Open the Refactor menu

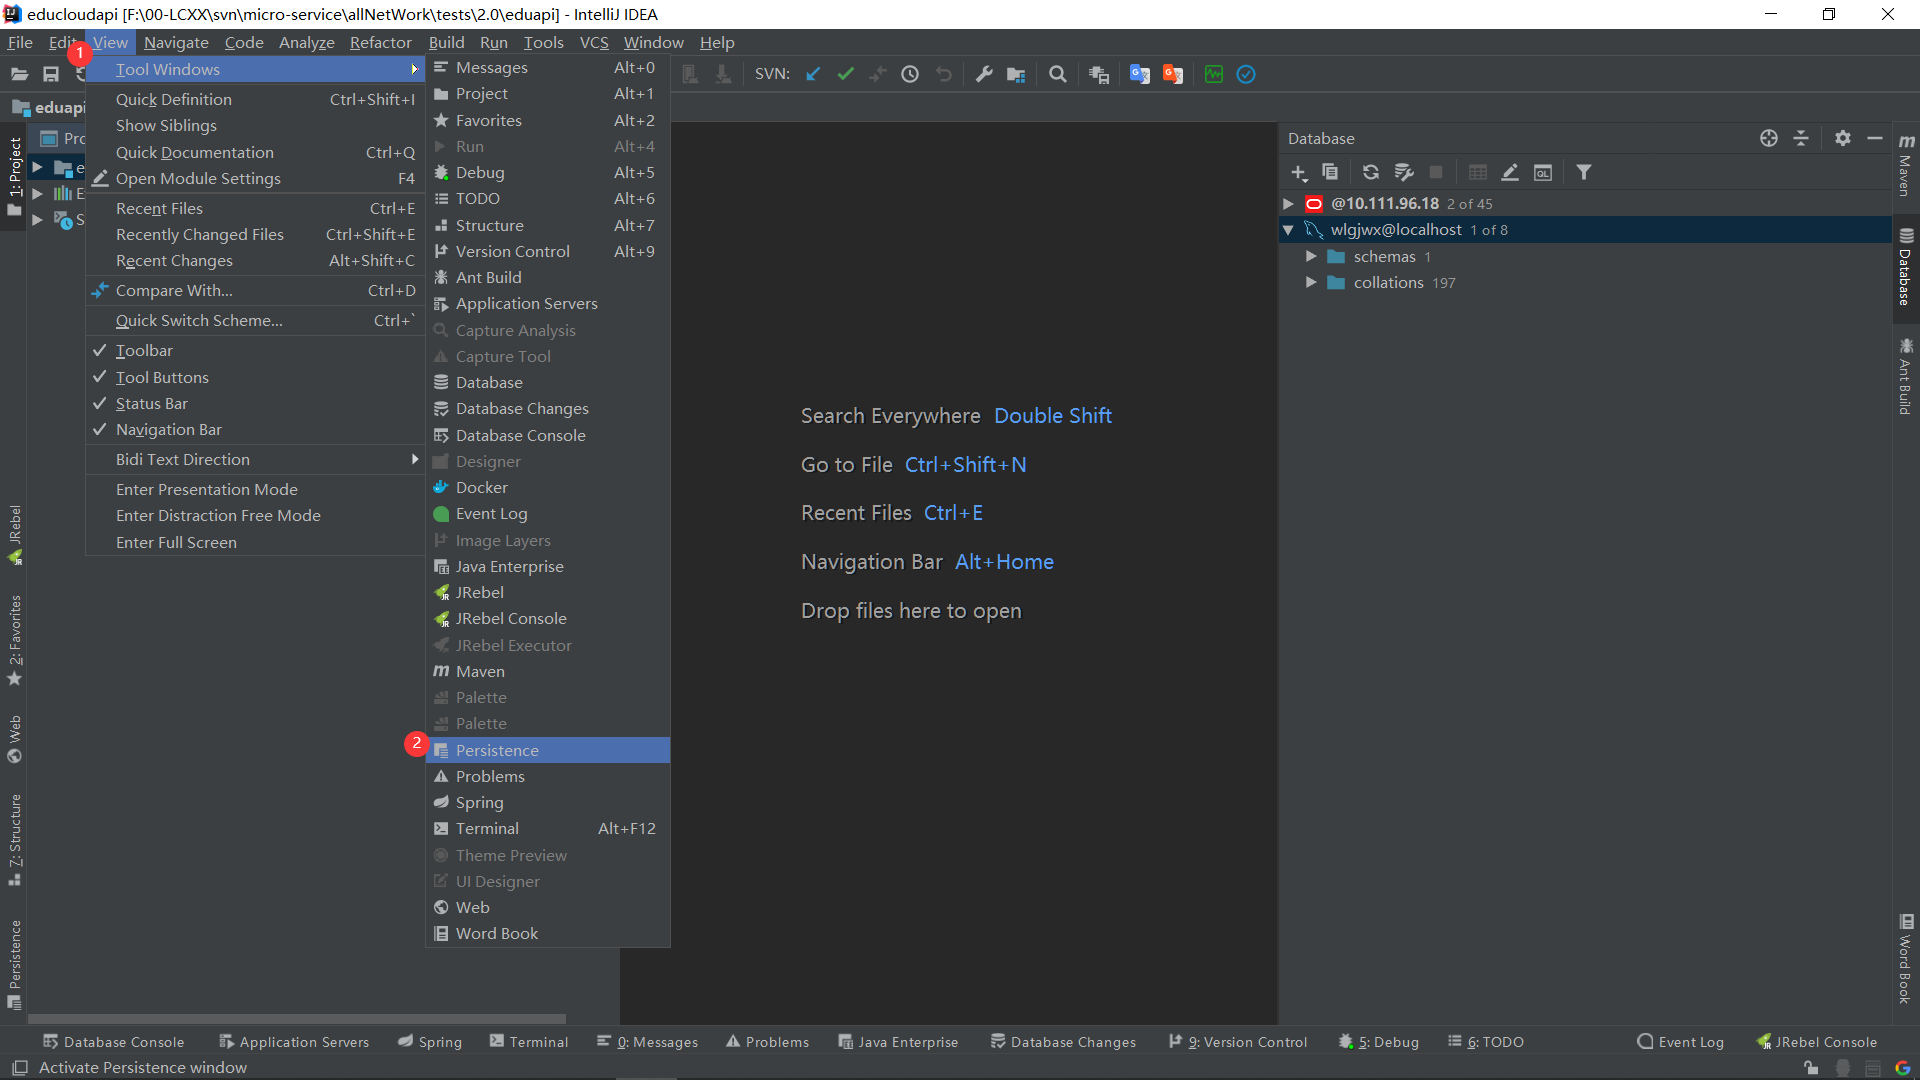click(380, 42)
